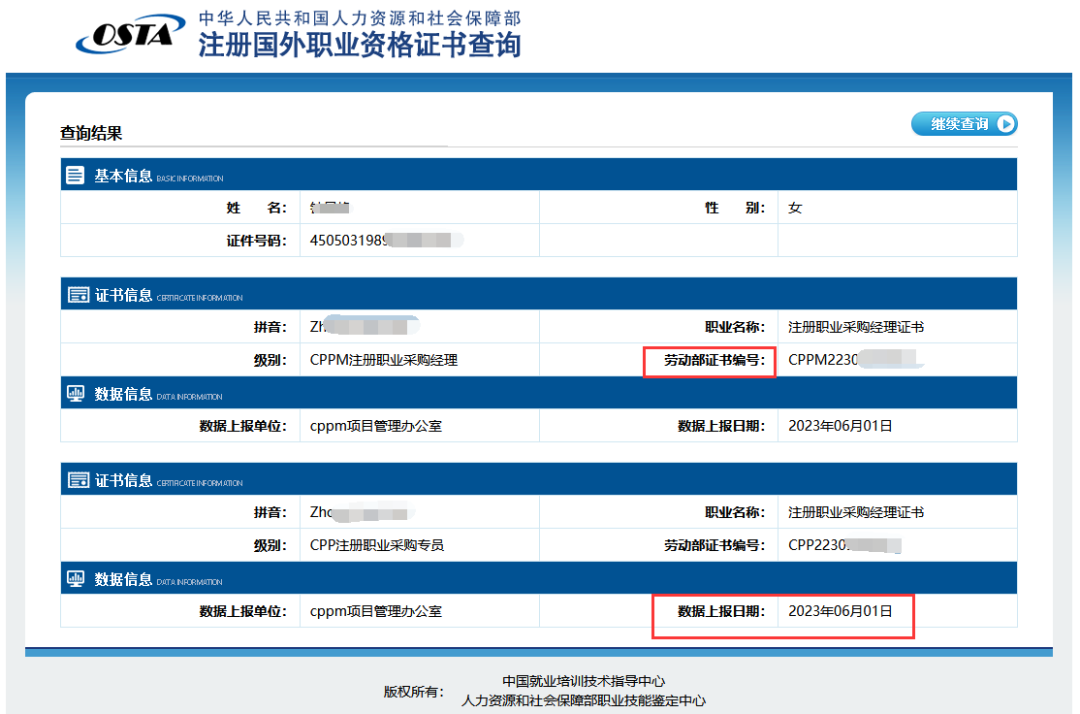This screenshot has width=1080, height=714.
Task: Click the OSTA logo
Action: tap(131, 34)
